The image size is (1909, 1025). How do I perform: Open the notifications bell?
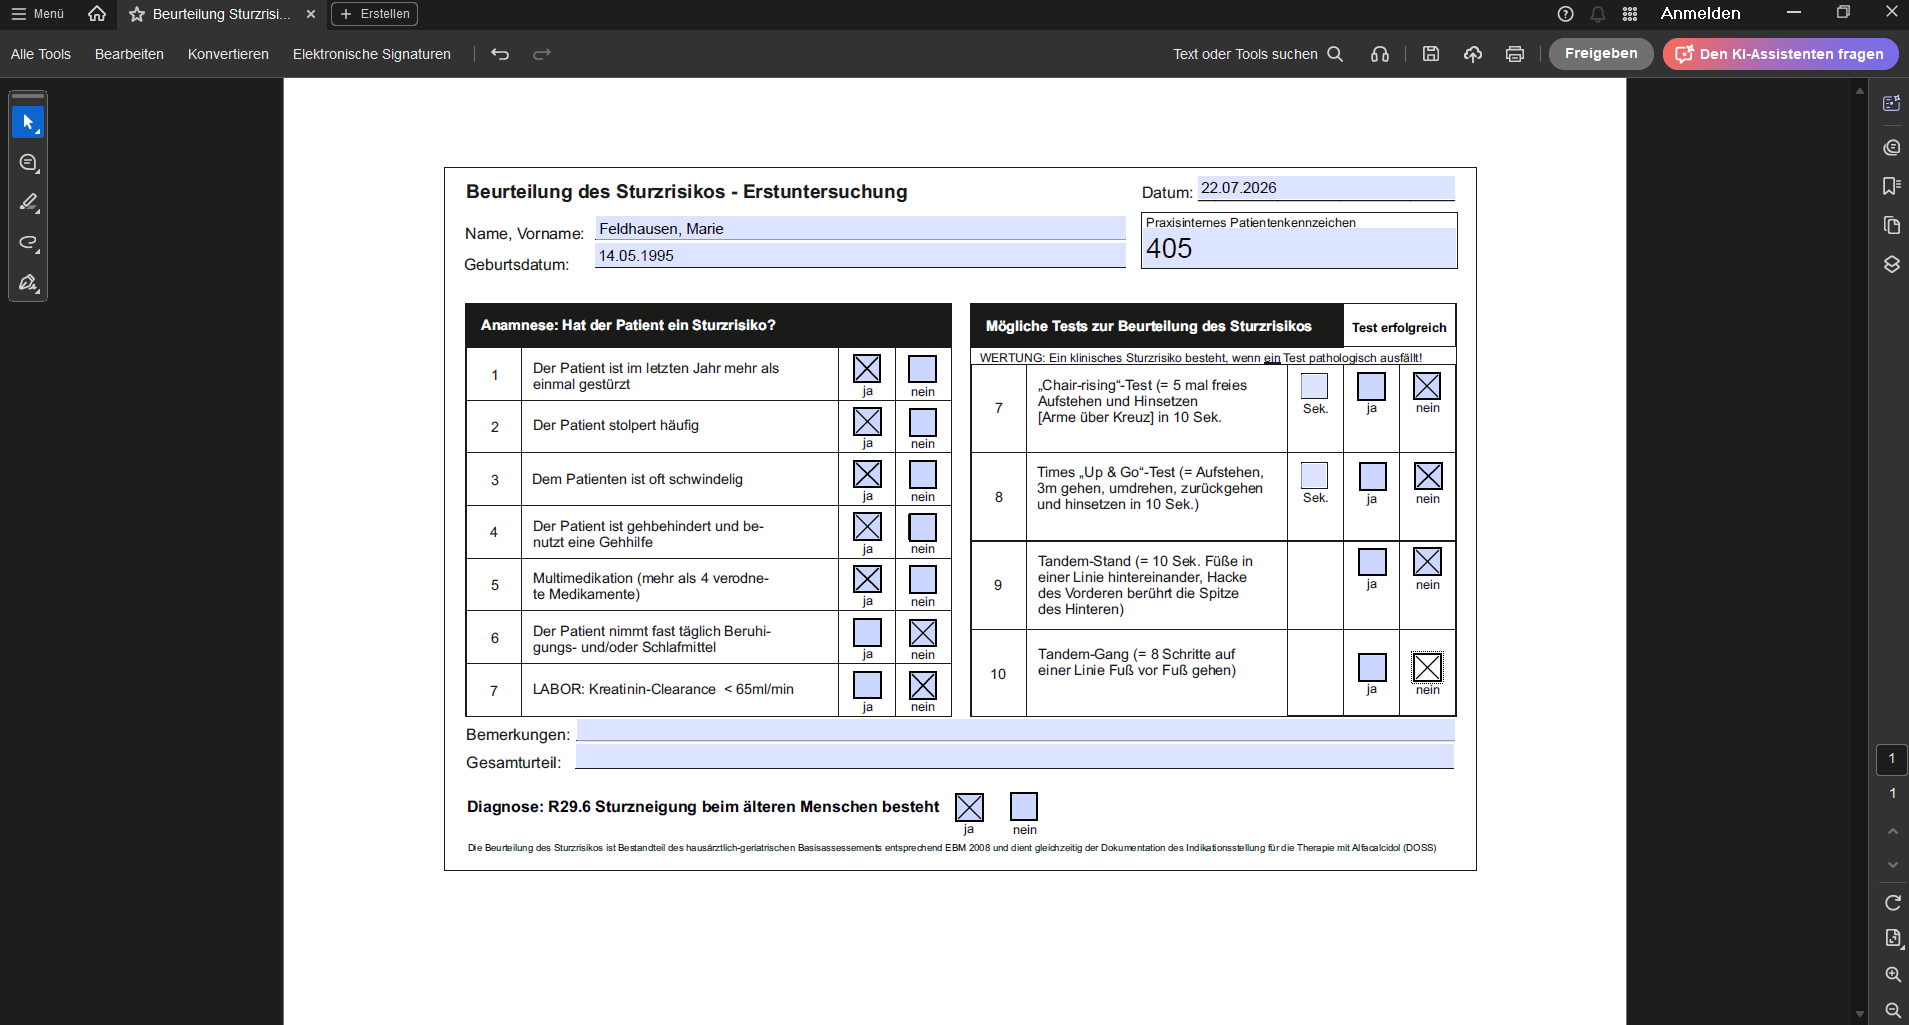[x=1598, y=14]
